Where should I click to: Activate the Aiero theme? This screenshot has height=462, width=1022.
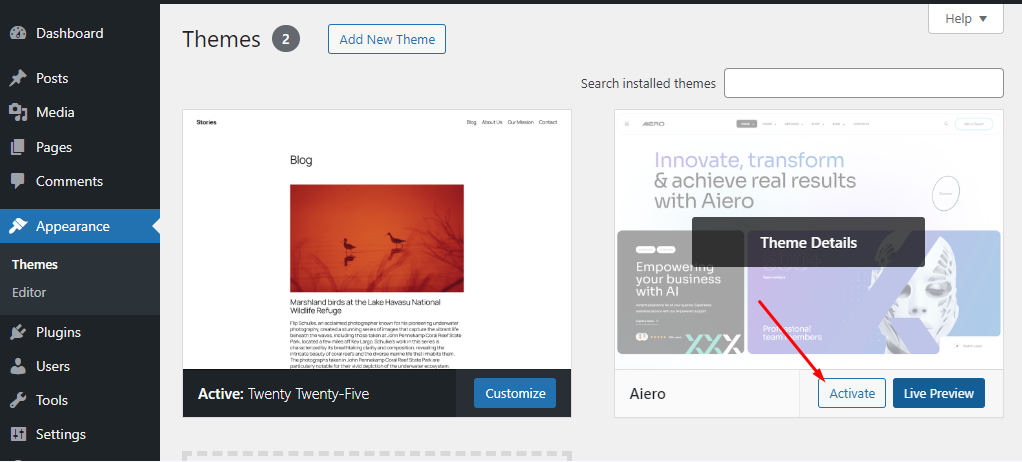[852, 394]
